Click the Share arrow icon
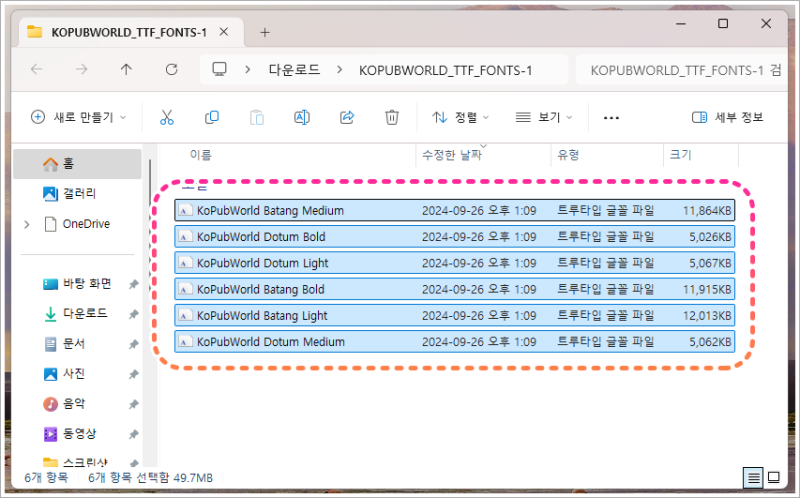 (x=347, y=117)
